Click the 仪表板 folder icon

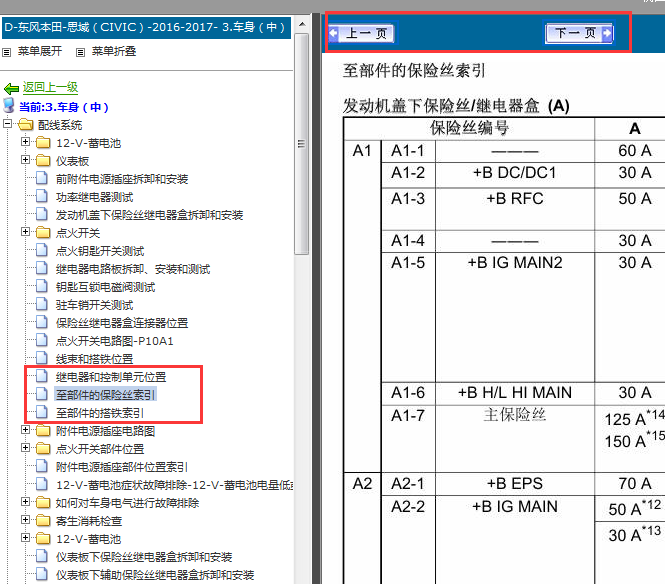tap(43, 160)
